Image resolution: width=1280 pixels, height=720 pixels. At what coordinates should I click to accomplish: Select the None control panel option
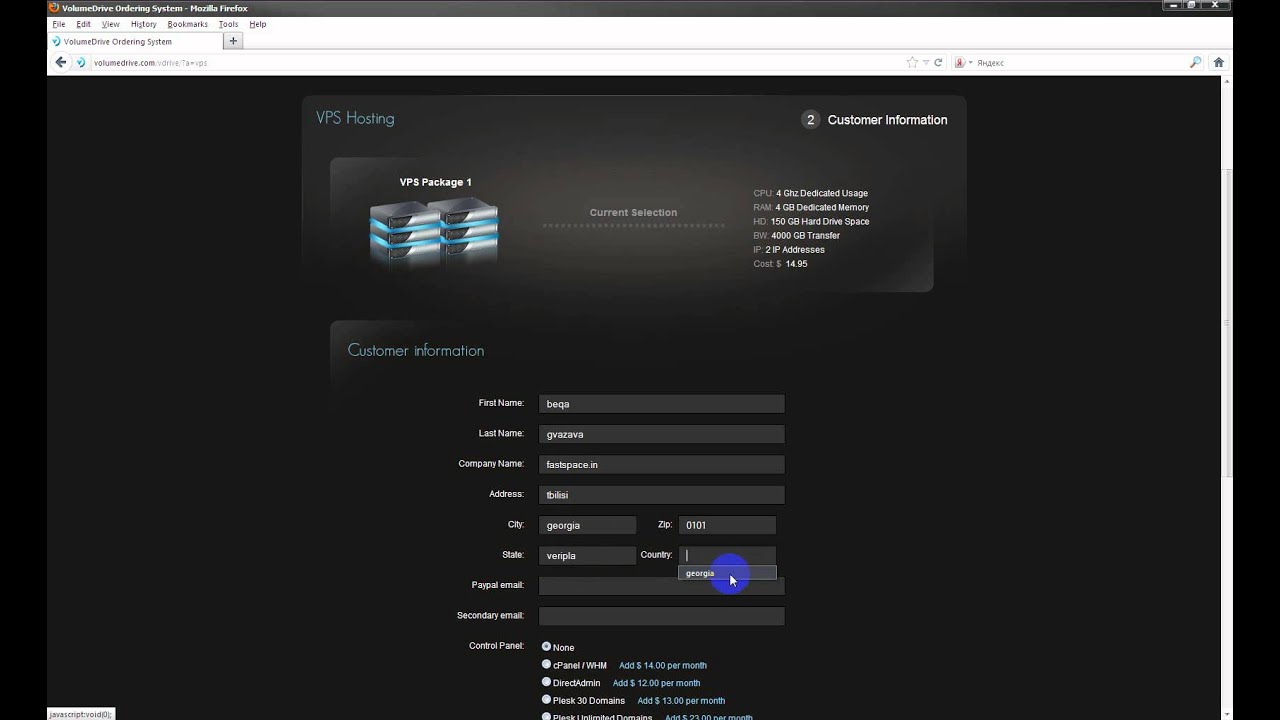546,646
